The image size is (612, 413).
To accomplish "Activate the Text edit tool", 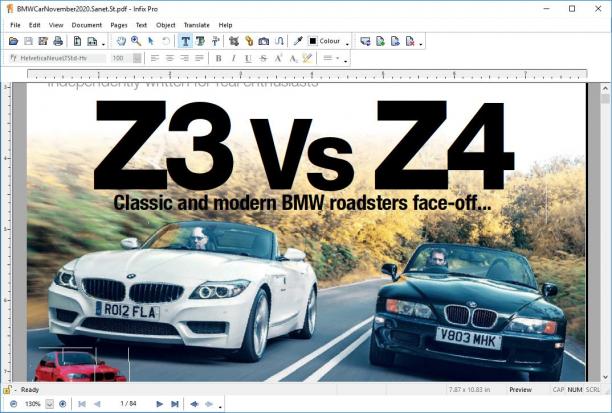I will click(185, 41).
